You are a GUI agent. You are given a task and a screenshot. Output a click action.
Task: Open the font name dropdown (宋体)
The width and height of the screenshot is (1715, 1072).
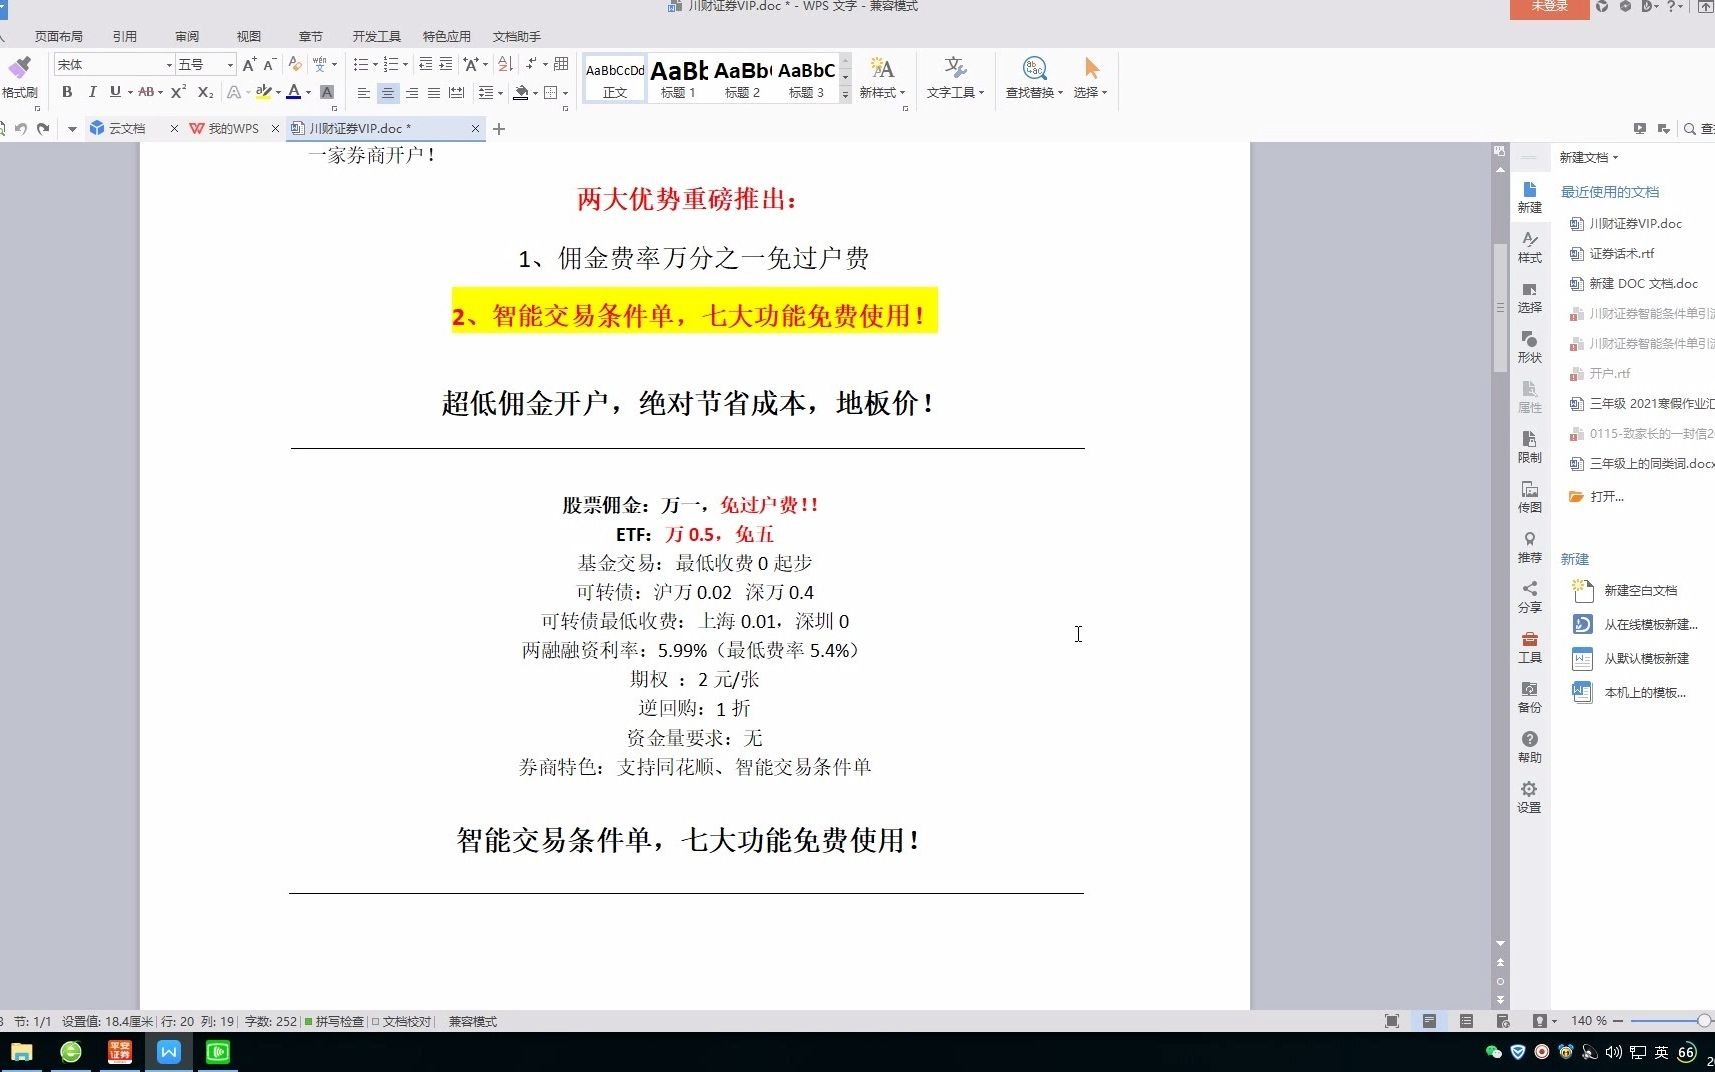(169, 65)
